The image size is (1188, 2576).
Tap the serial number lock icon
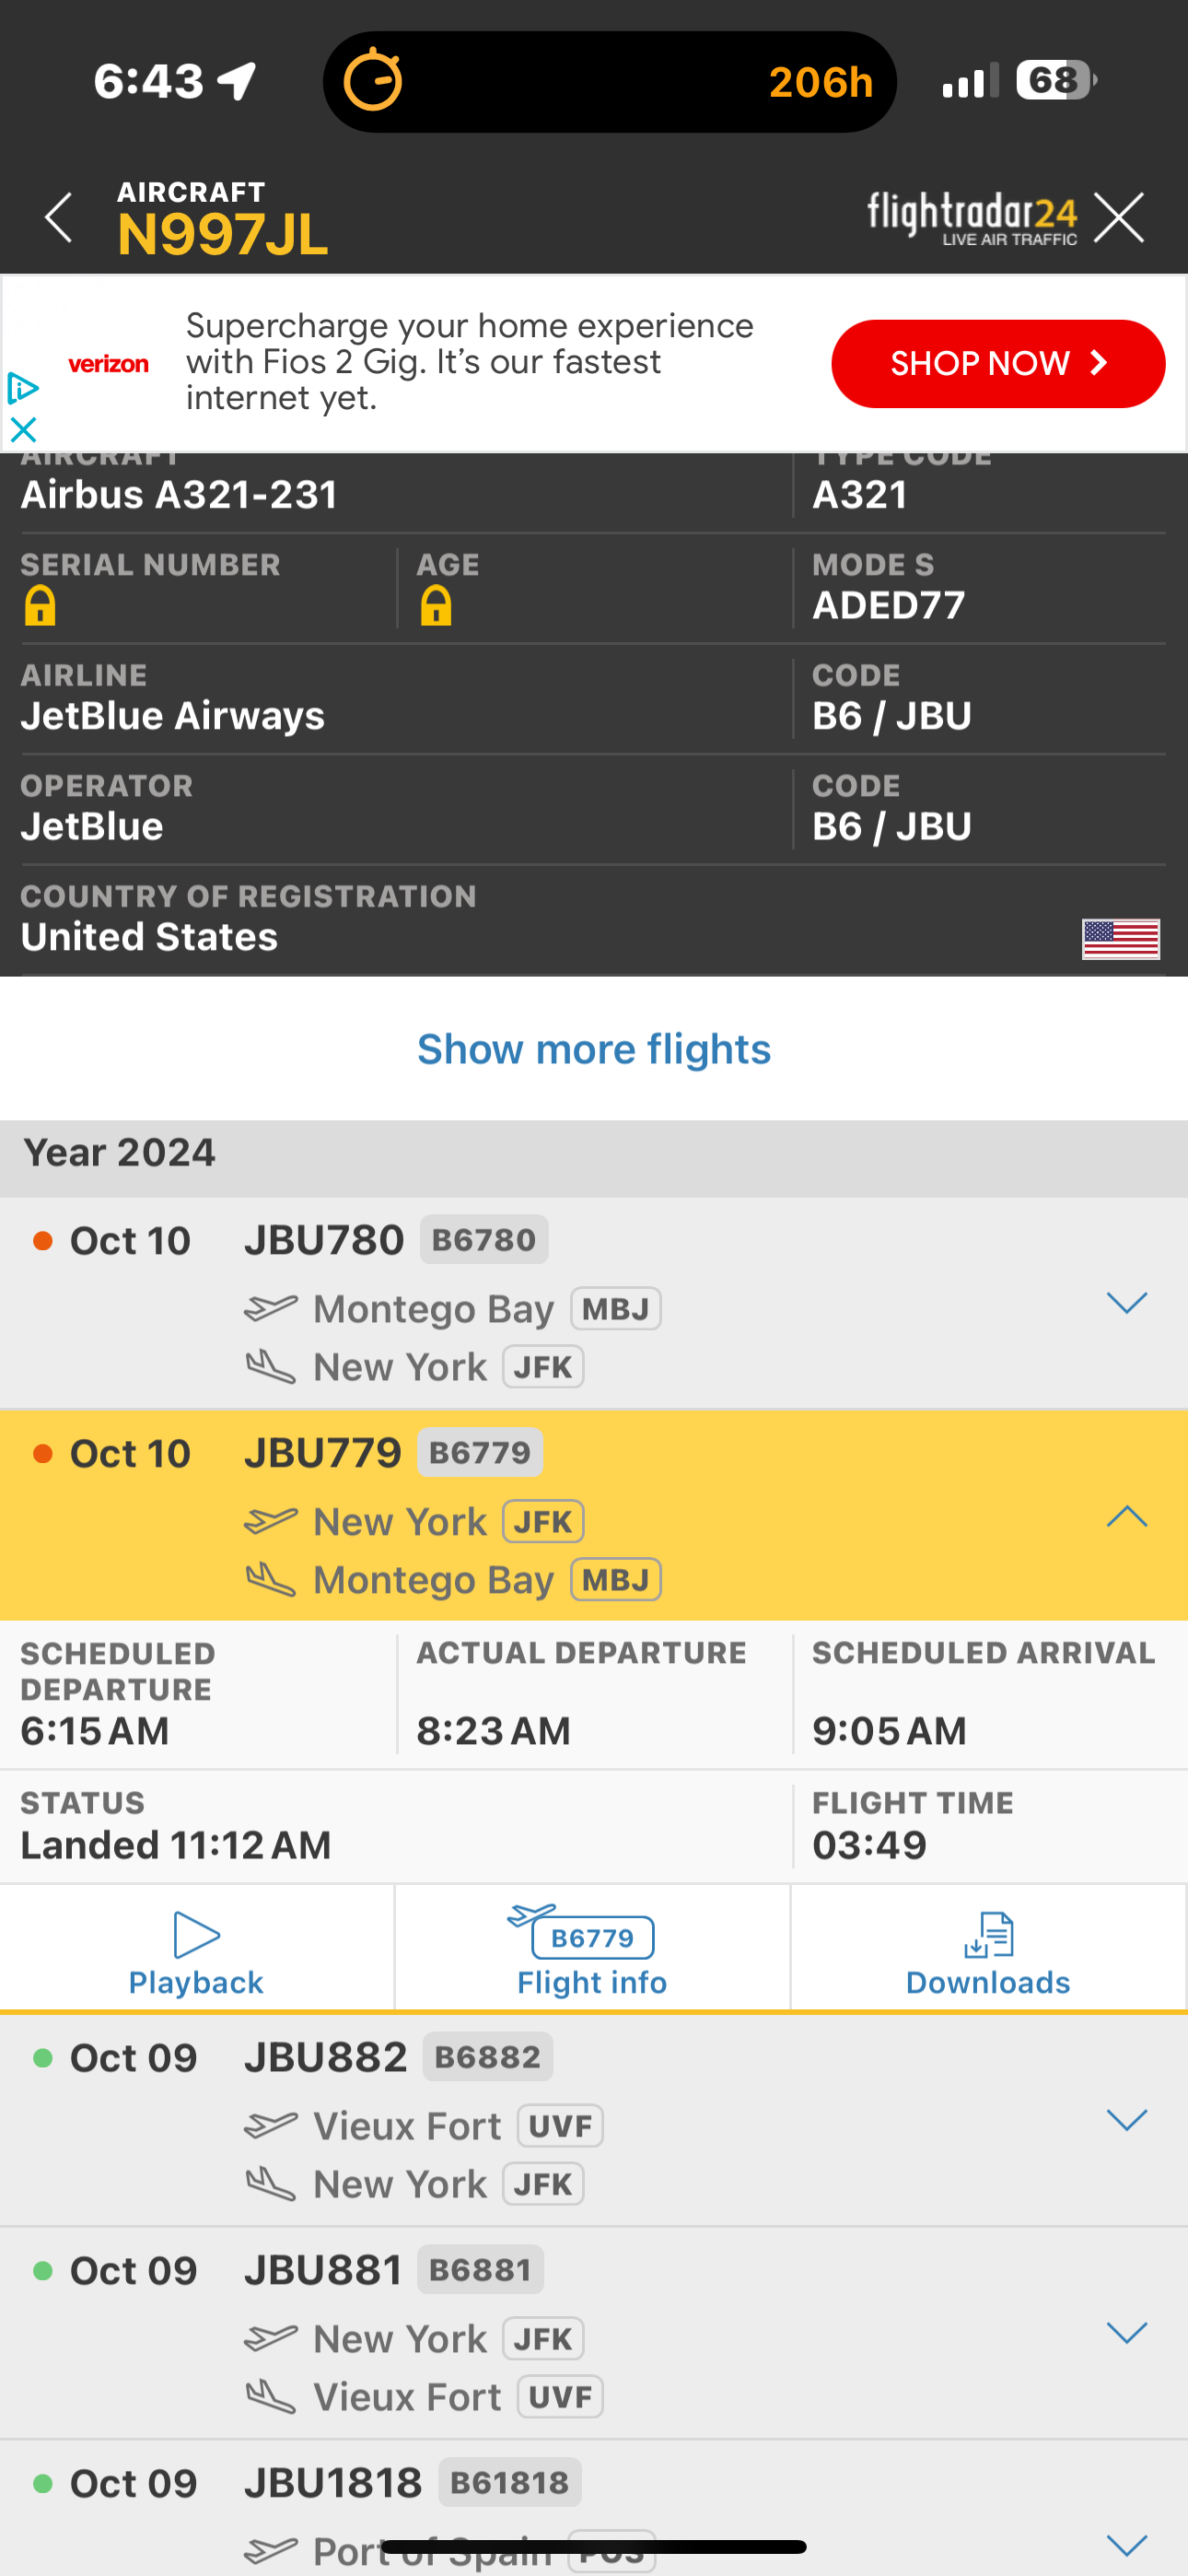click(40, 606)
